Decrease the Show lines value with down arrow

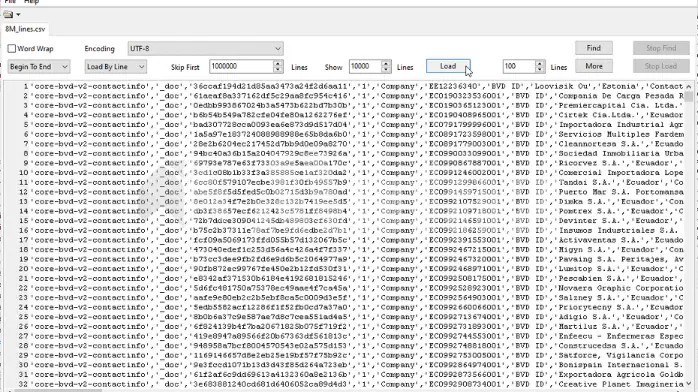pos(386,70)
